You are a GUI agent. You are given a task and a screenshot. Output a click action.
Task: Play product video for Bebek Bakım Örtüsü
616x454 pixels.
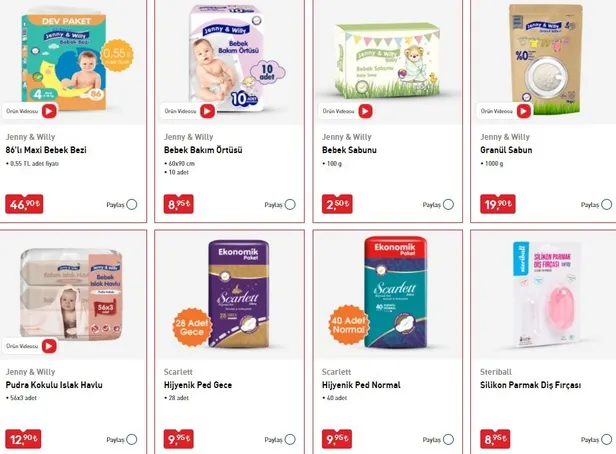point(207,111)
